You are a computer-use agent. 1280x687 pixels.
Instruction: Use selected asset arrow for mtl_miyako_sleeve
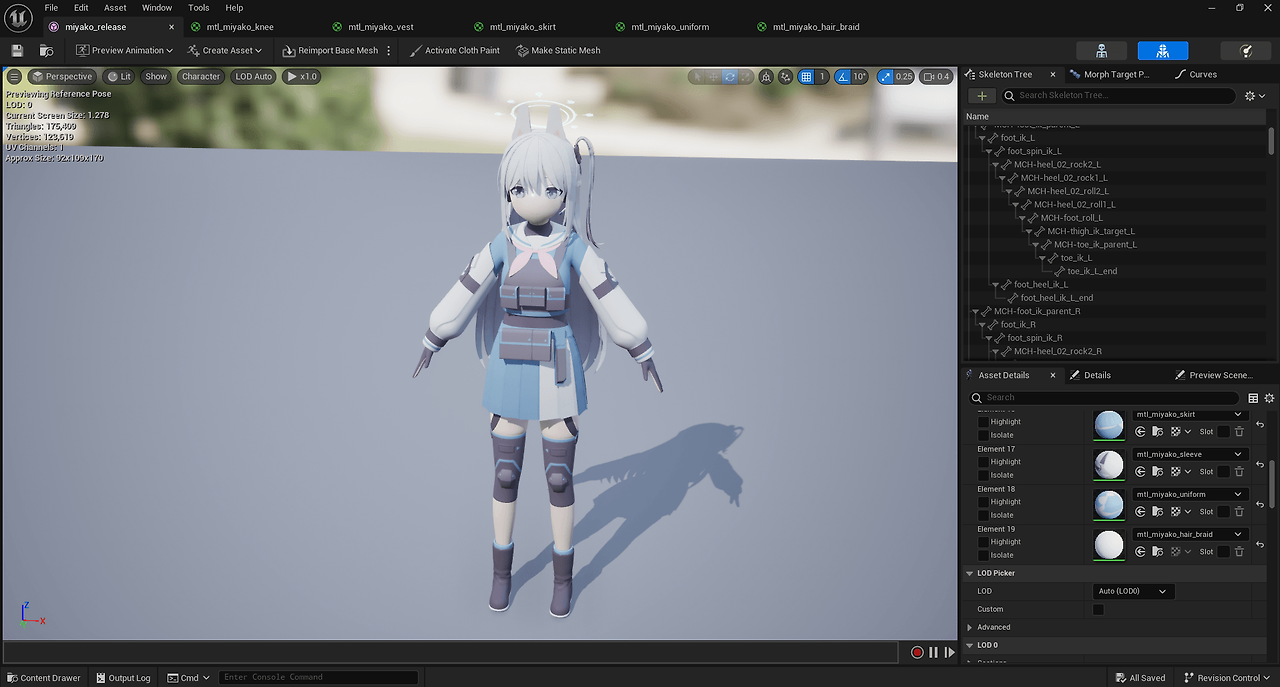click(1141, 471)
